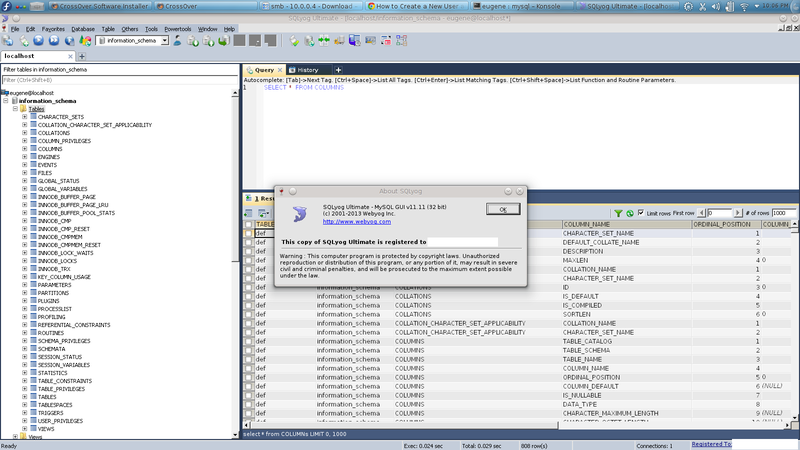This screenshot has height=450, width=800.
Task: Click the result grid horizontal scrollbar
Action: click(517, 424)
